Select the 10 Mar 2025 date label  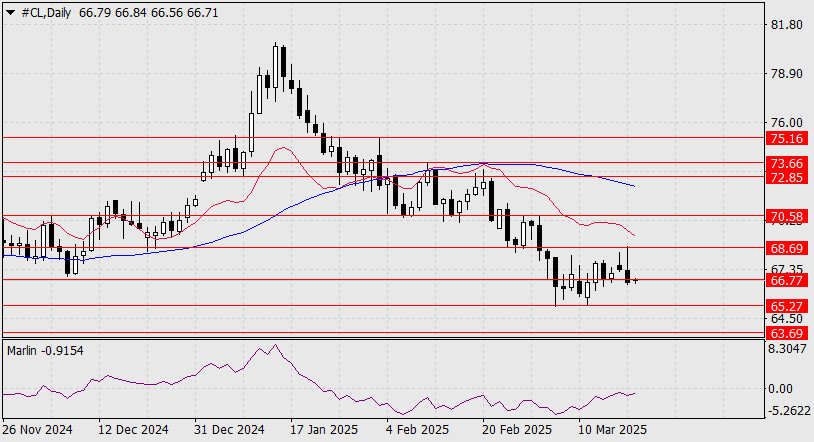coord(613,430)
